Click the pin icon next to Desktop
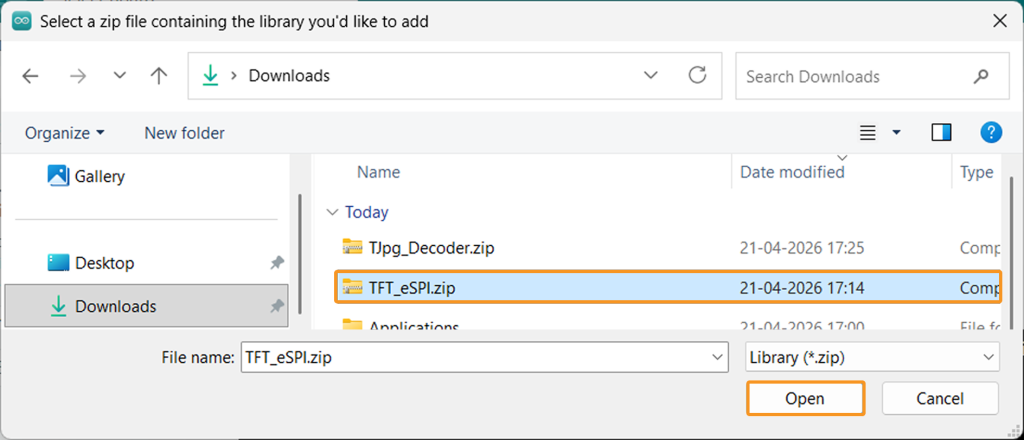Viewport: 1024px width, 440px height. 277,263
